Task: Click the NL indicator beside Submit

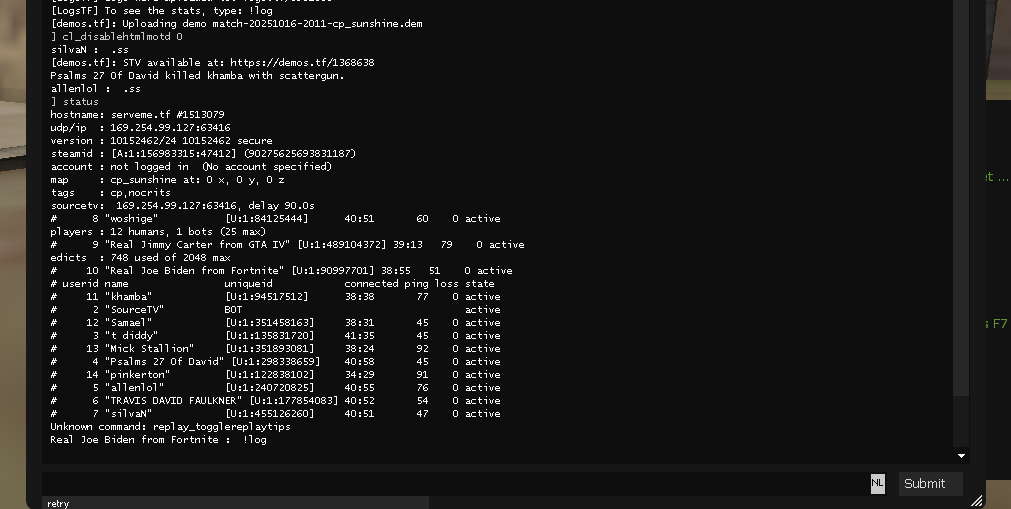Action: tap(877, 484)
